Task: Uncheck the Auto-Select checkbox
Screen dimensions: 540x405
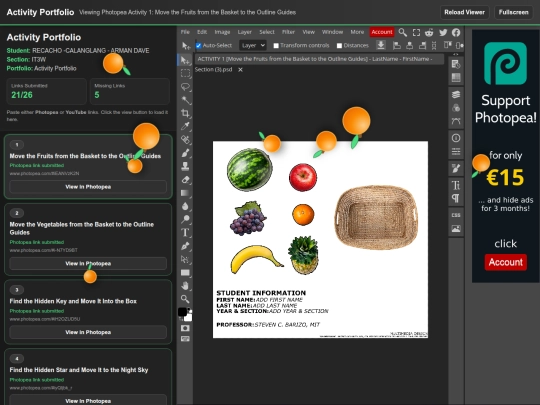Action: (x=198, y=45)
